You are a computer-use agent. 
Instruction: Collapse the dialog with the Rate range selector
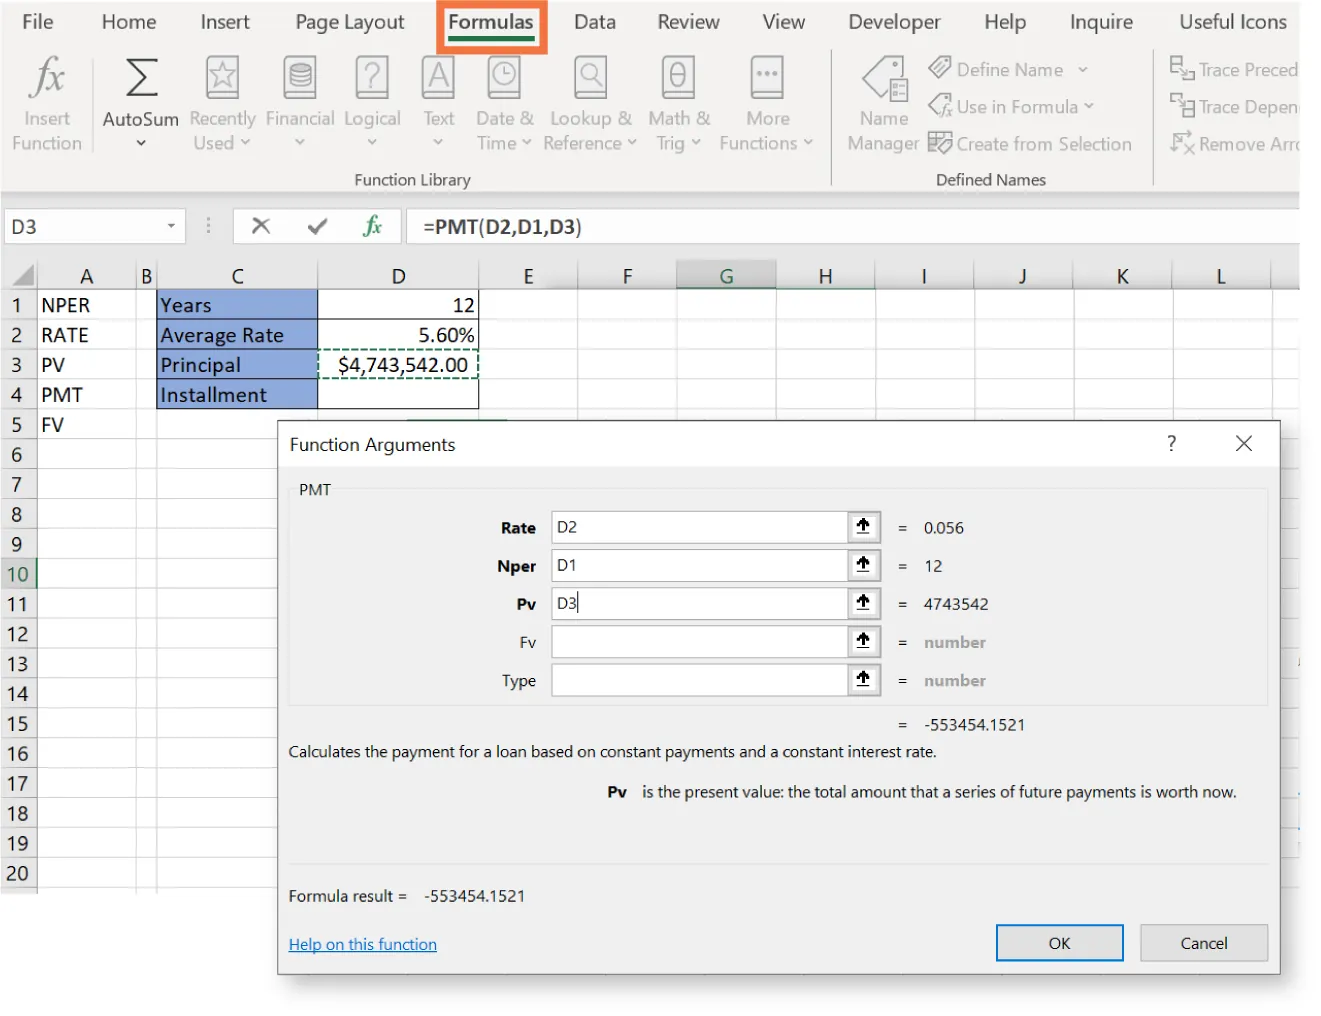862,527
